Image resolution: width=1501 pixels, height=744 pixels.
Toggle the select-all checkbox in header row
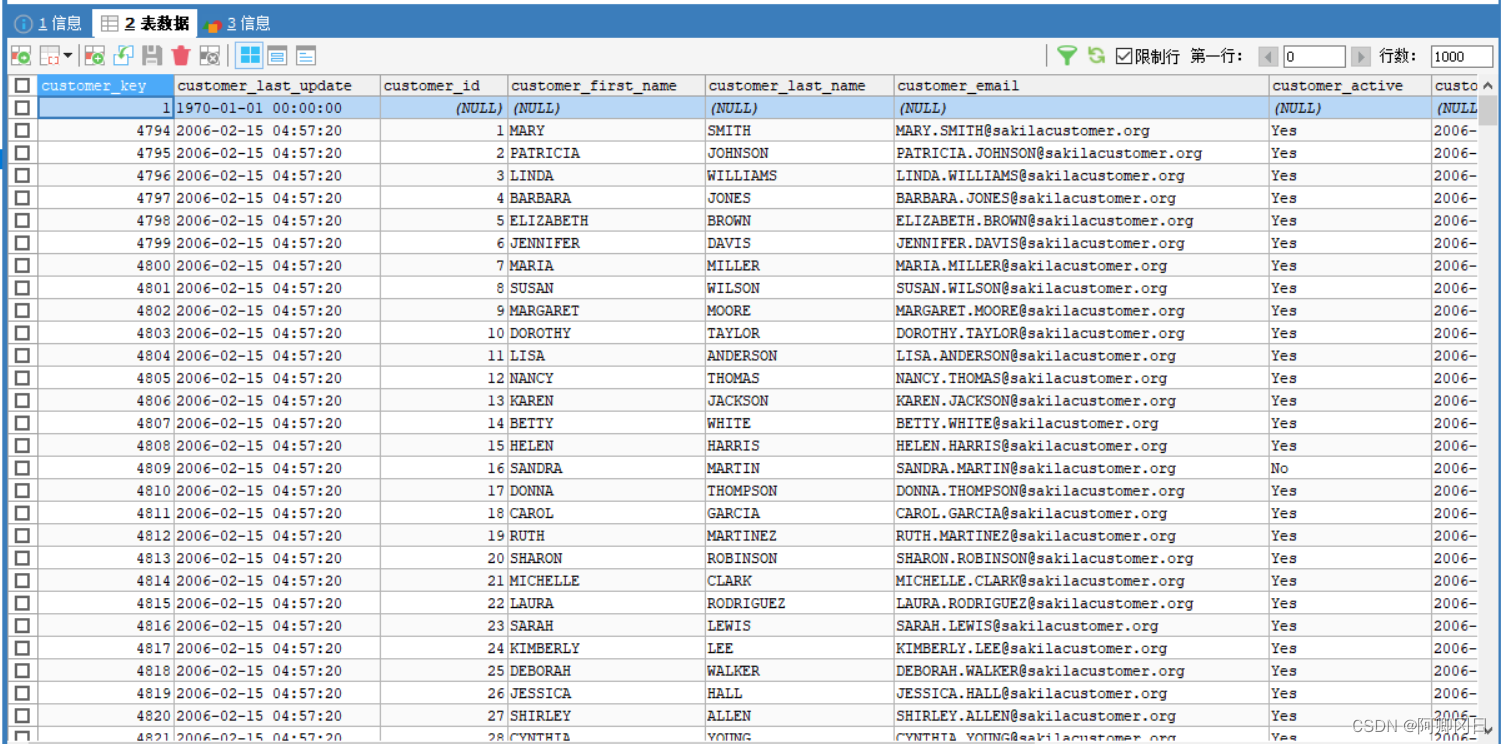[22, 86]
